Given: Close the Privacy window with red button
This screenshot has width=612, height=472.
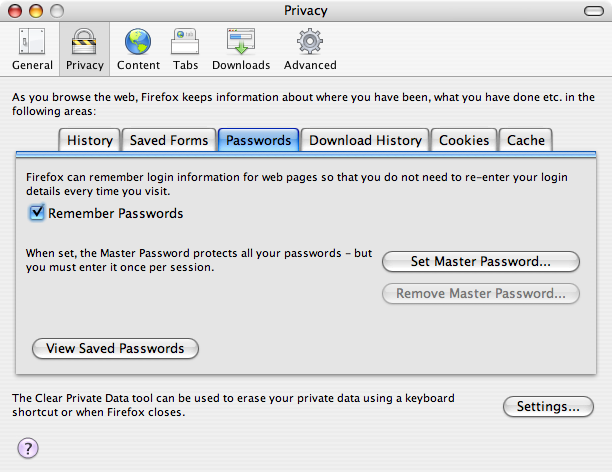Looking at the screenshot, I should [x=13, y=10].
